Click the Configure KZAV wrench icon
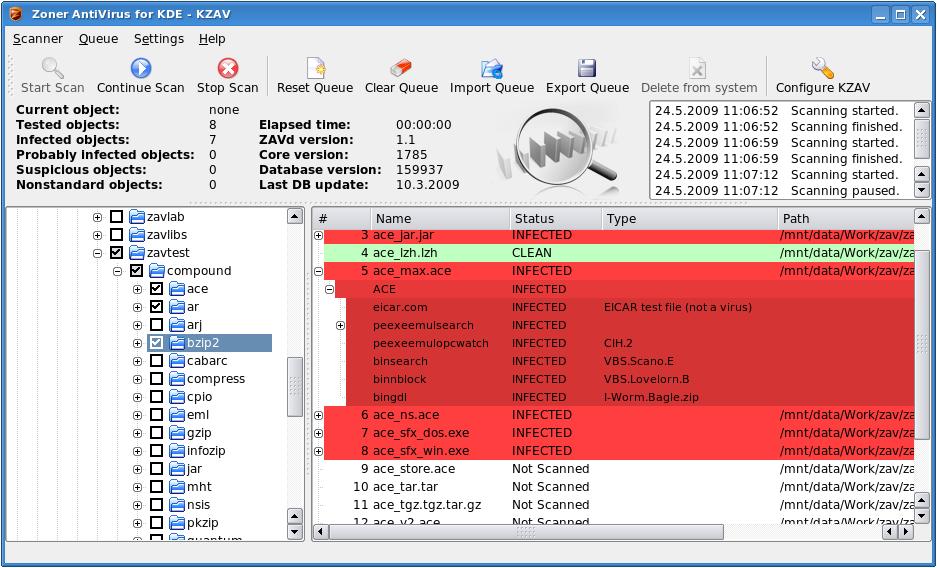Image resolution: width=937 pixels, height=568 pixels. [x=822, y=68]
